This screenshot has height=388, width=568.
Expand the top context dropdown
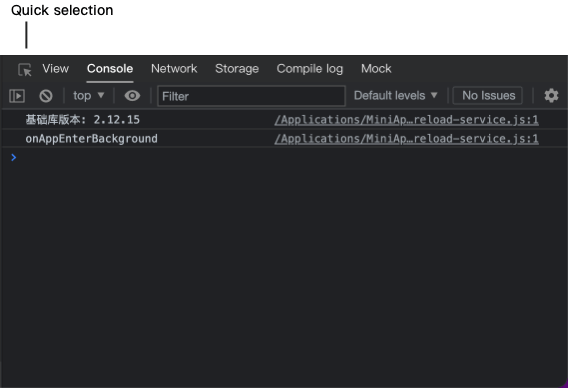[x=88, y=96]
